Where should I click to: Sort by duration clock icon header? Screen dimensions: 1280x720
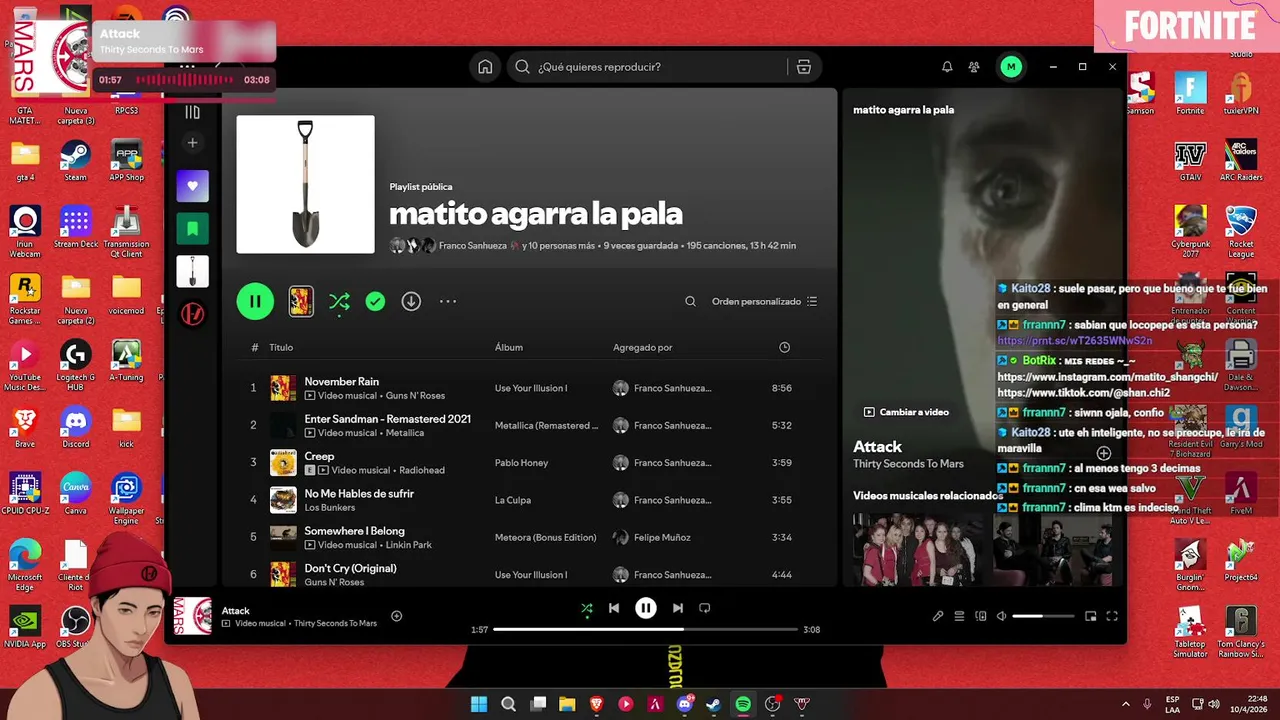(784, 347)
